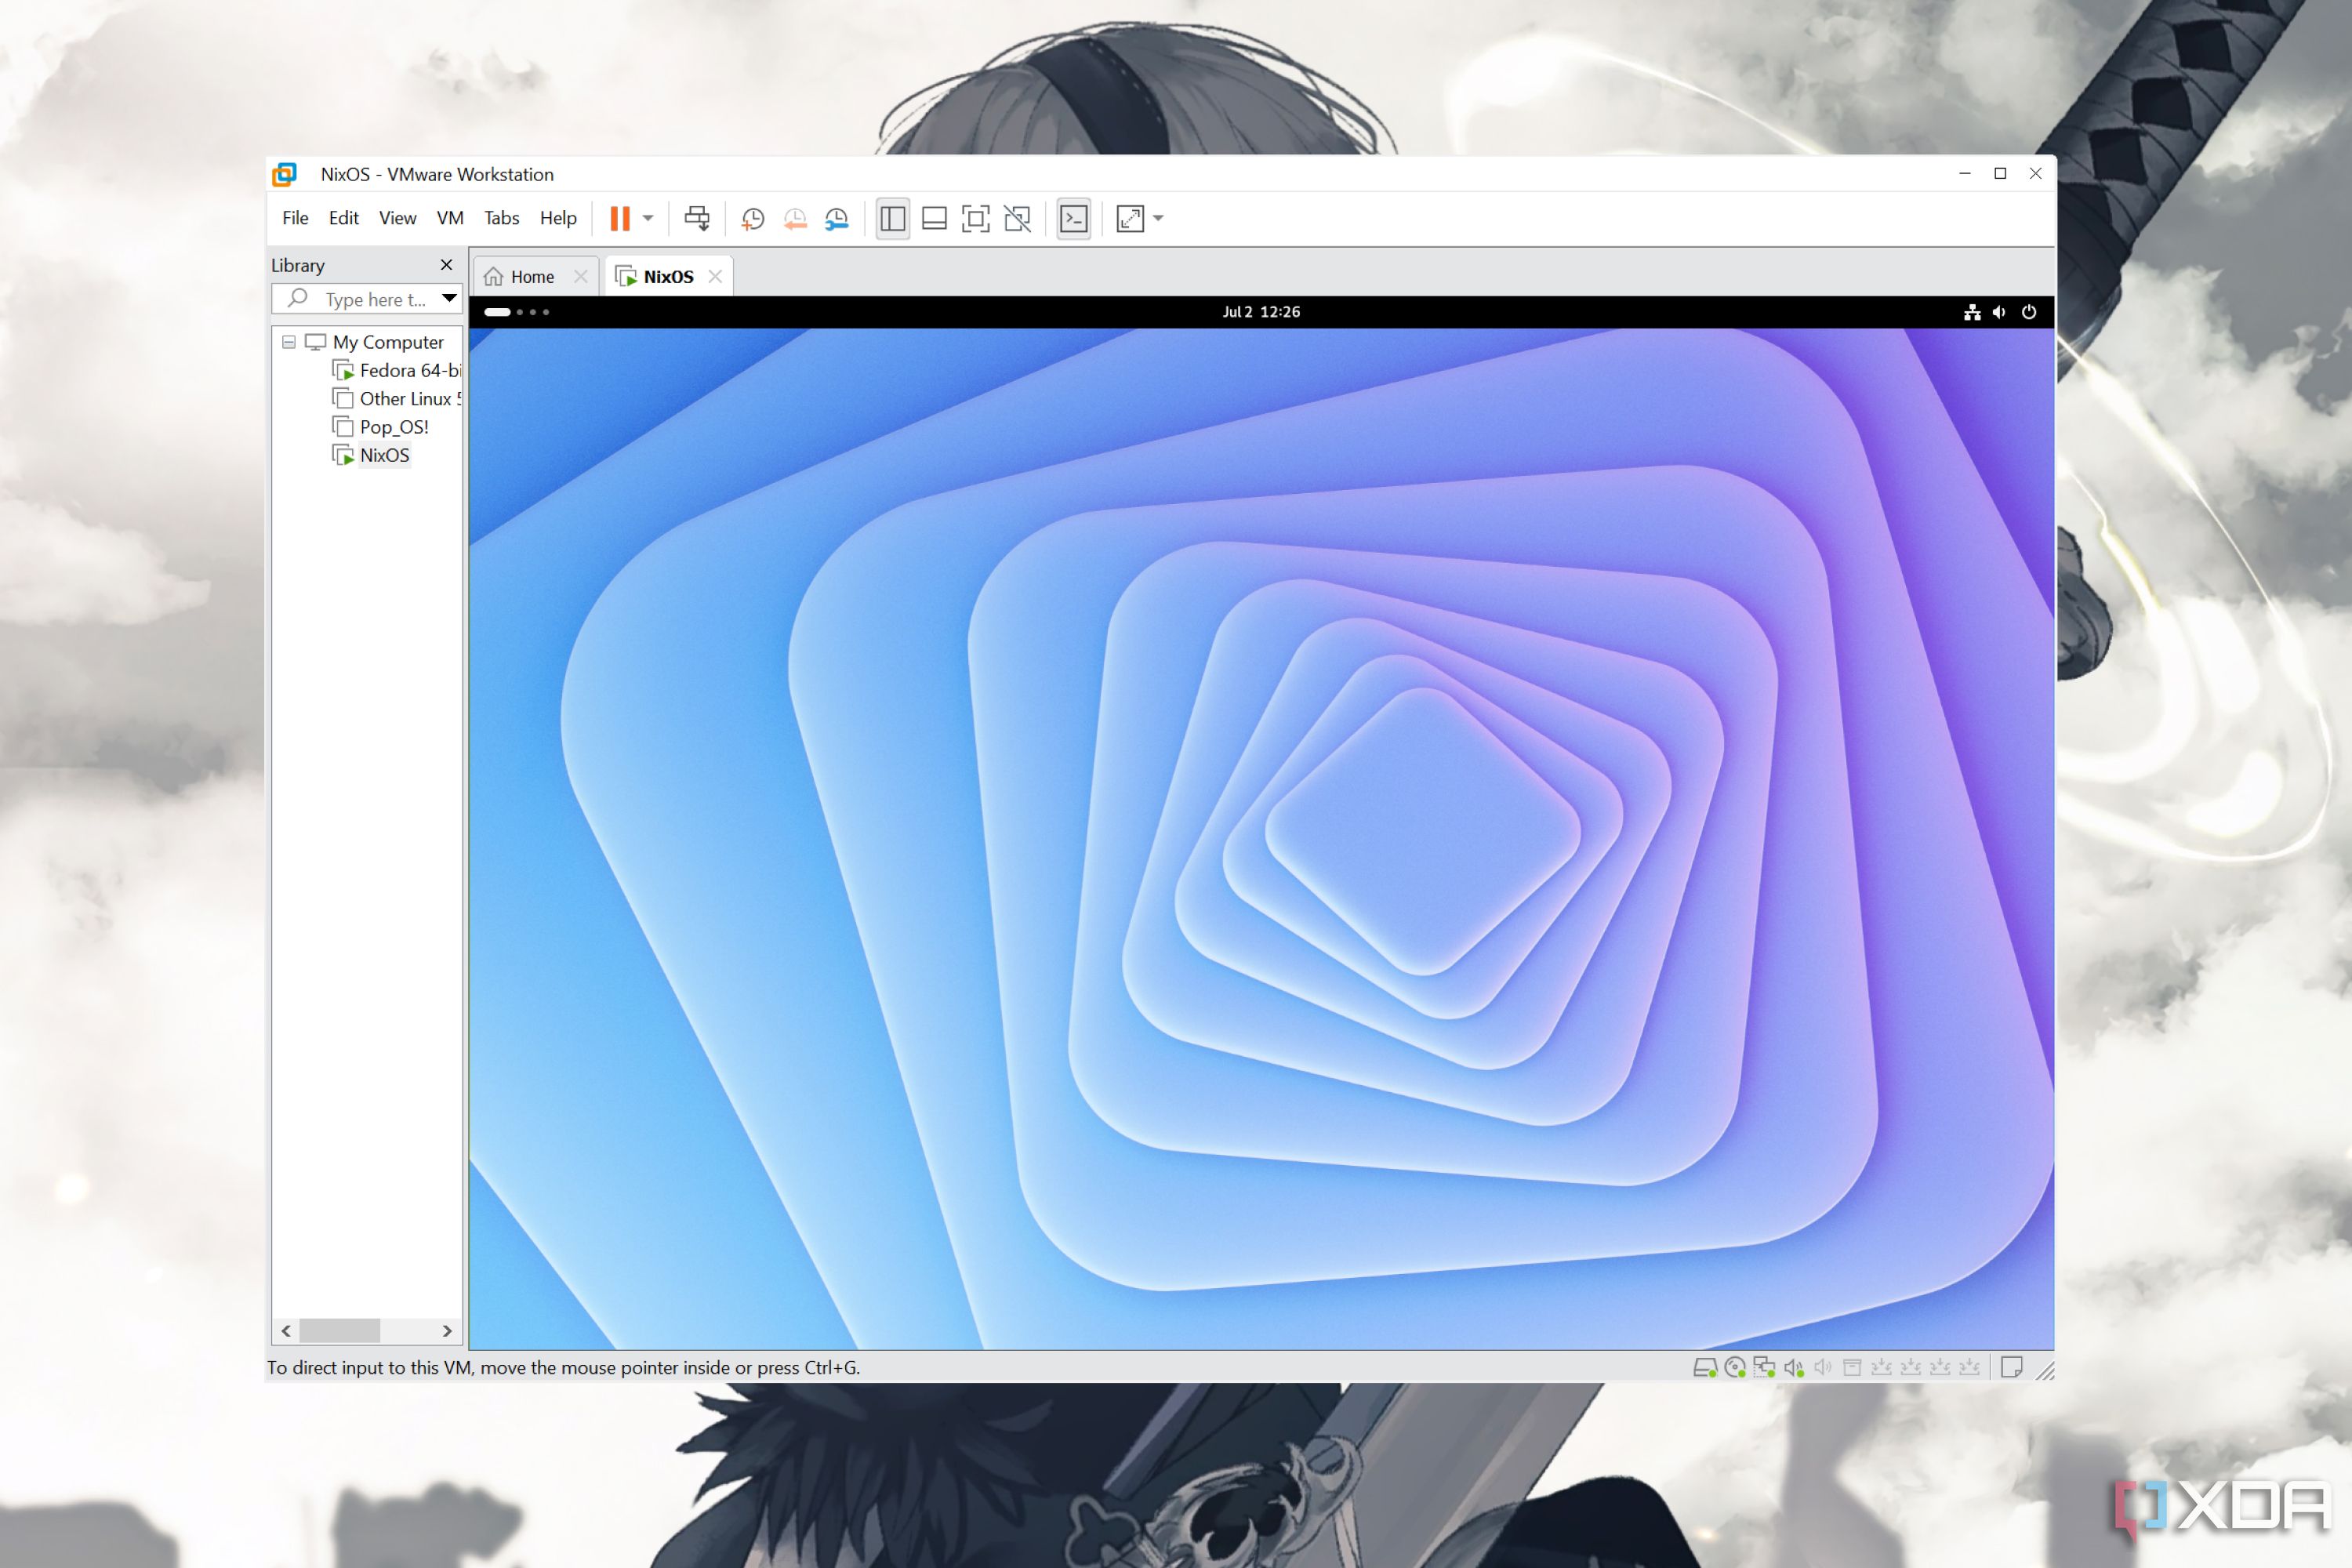The height and width of the screenshot is (1568, 2352).
Task: Click the Library close button
Action: tap(445, 264)
